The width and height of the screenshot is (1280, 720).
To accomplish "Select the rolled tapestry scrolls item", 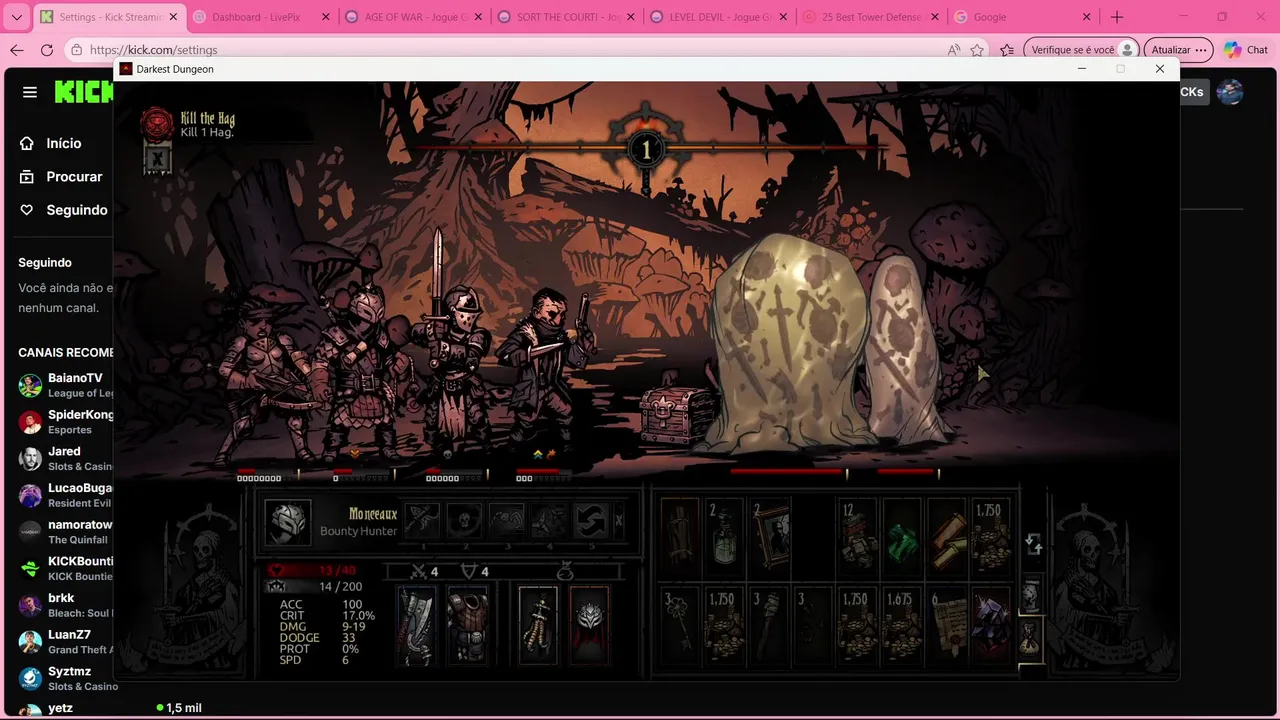I will [947, 538].
